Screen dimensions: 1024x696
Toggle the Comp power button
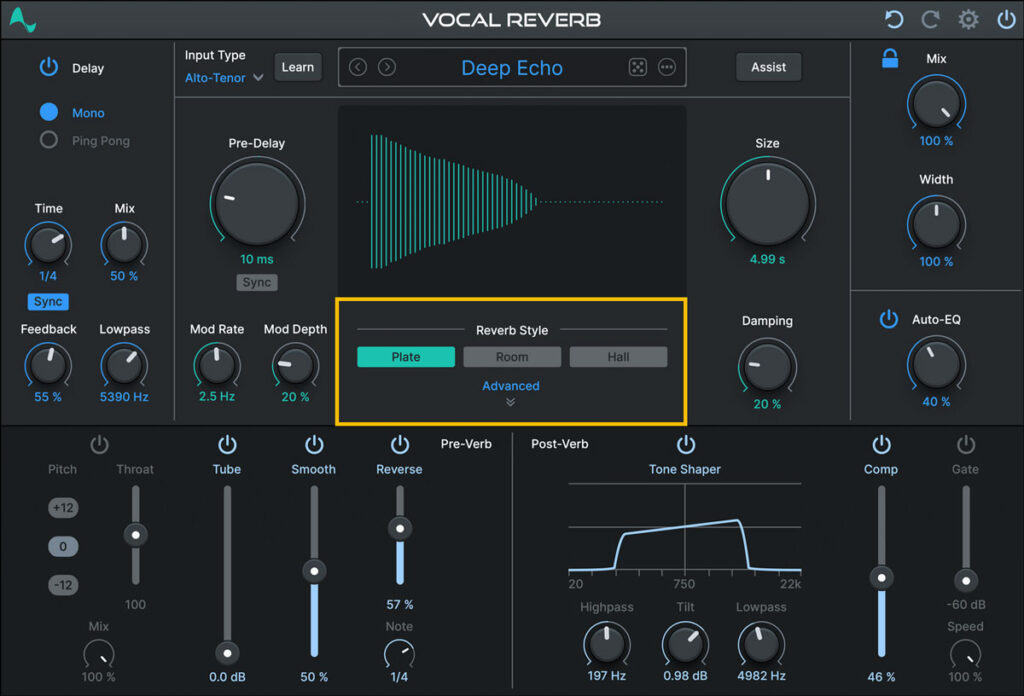click(x=882, y=445)
